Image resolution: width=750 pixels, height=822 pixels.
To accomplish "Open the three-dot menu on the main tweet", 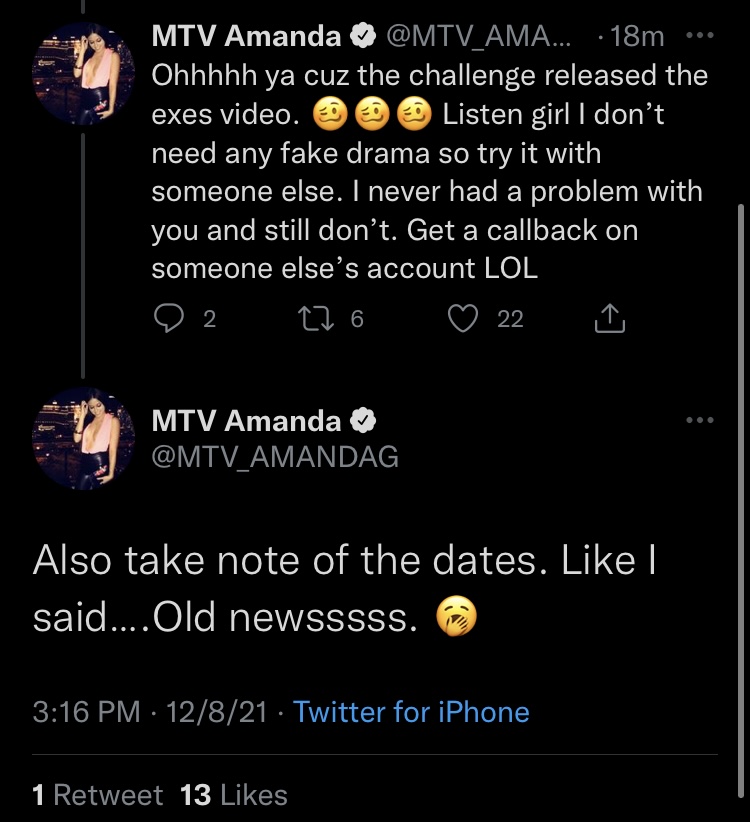I will 700,420.
